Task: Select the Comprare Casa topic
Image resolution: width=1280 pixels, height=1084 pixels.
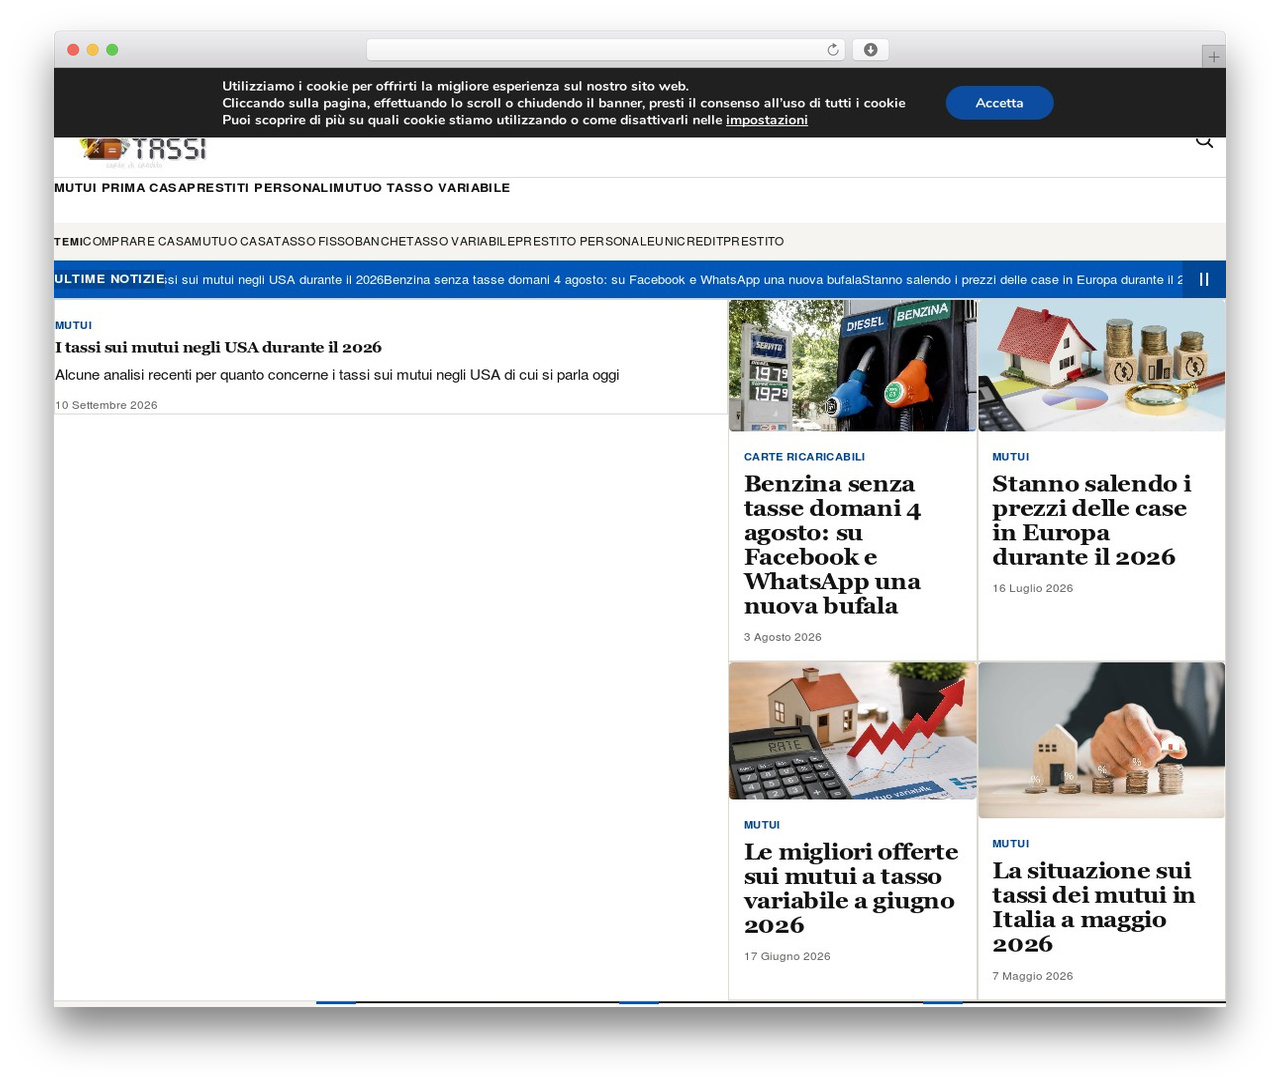Action: pos(135,242)
